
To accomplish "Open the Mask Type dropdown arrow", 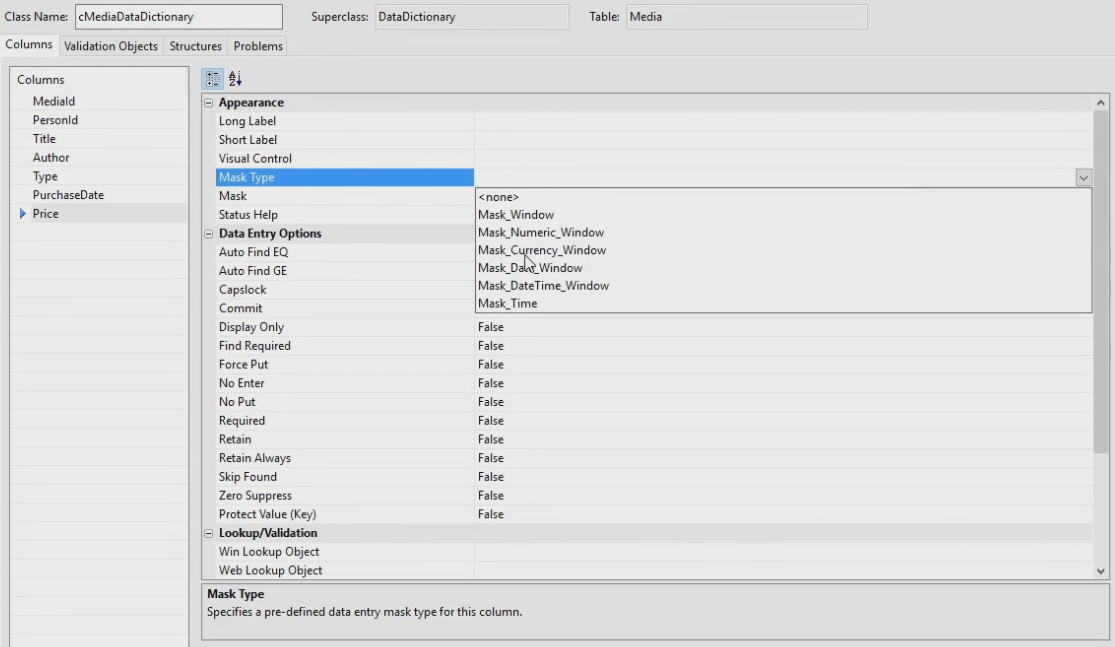I will (x=1083, y=177).
